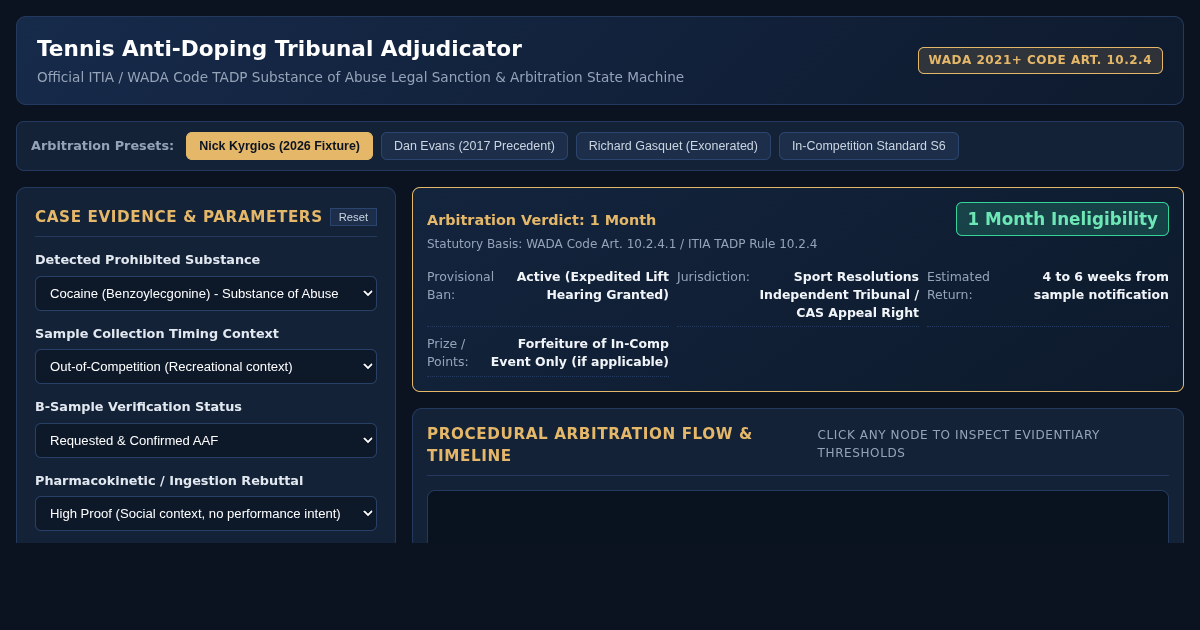
Task: Reset the case evidence parameters
Action: tap(353, 217)
